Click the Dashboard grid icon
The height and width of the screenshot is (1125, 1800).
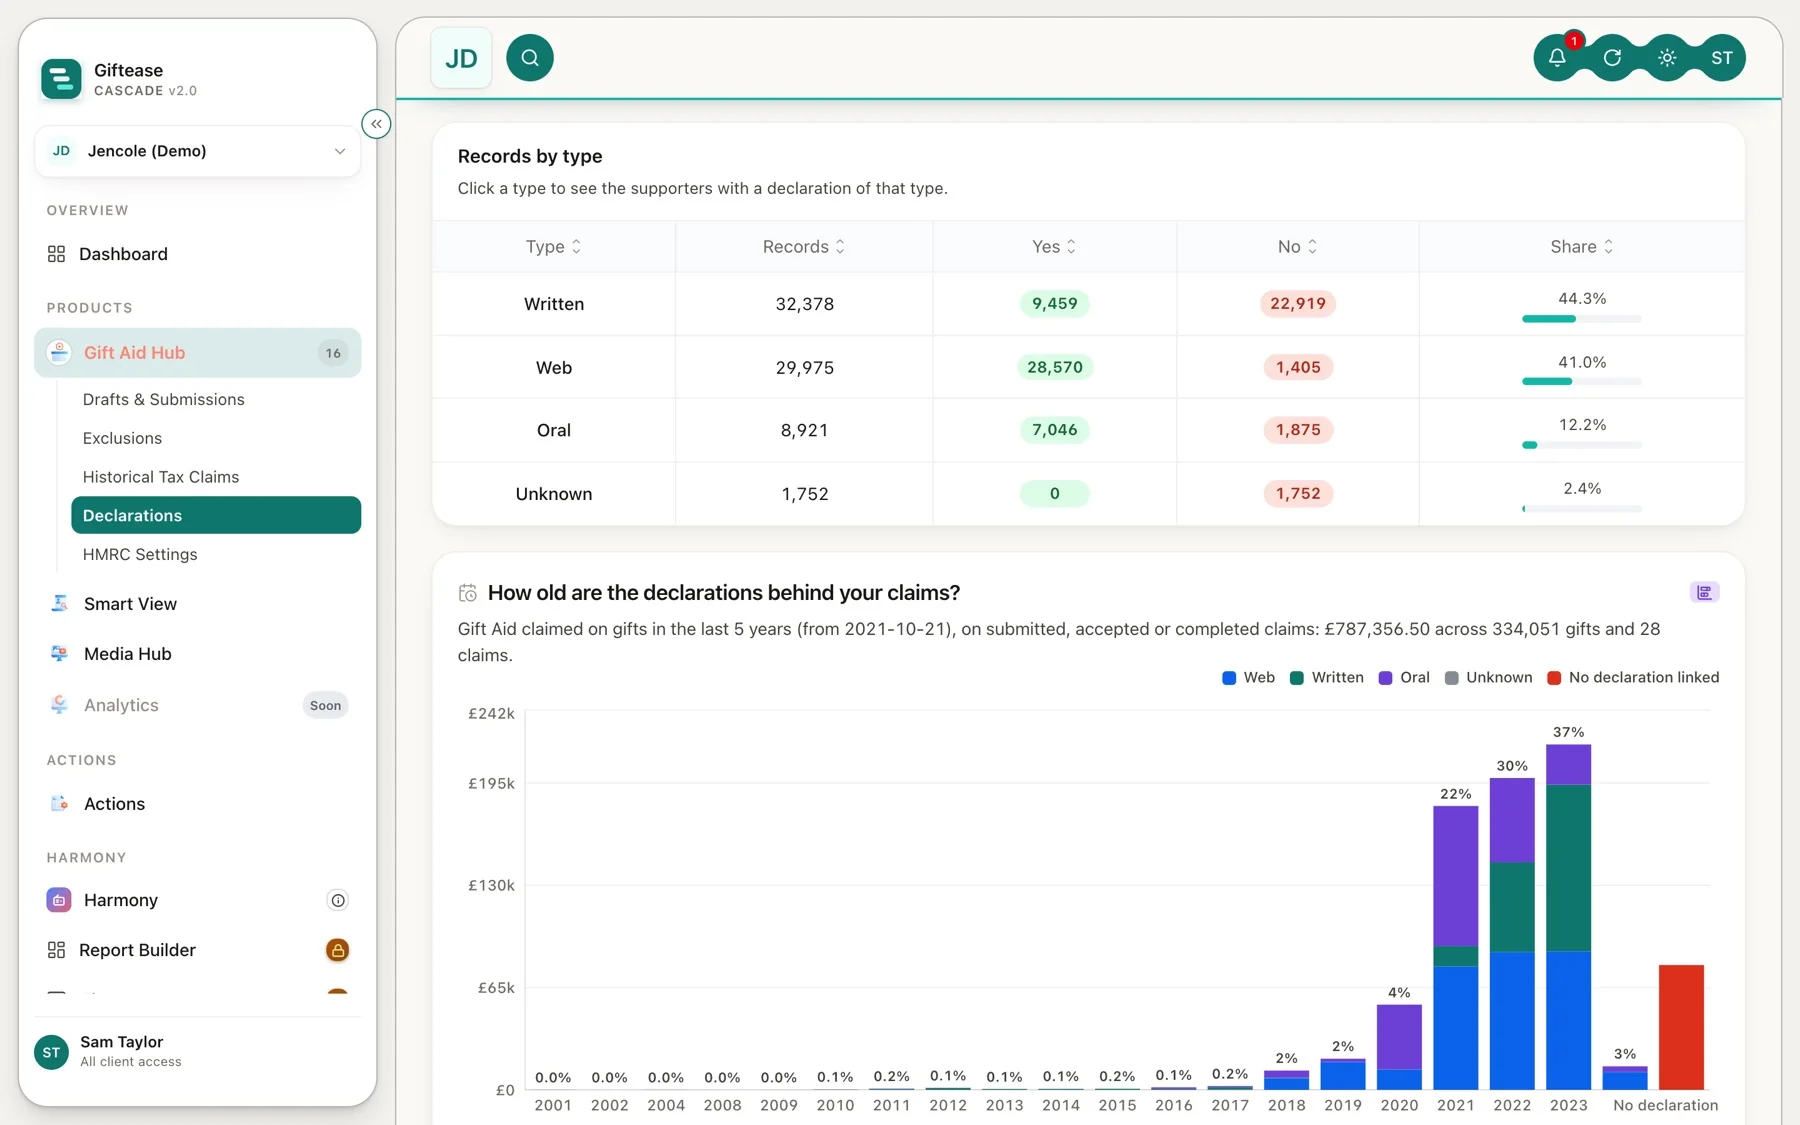click(56, 254)
